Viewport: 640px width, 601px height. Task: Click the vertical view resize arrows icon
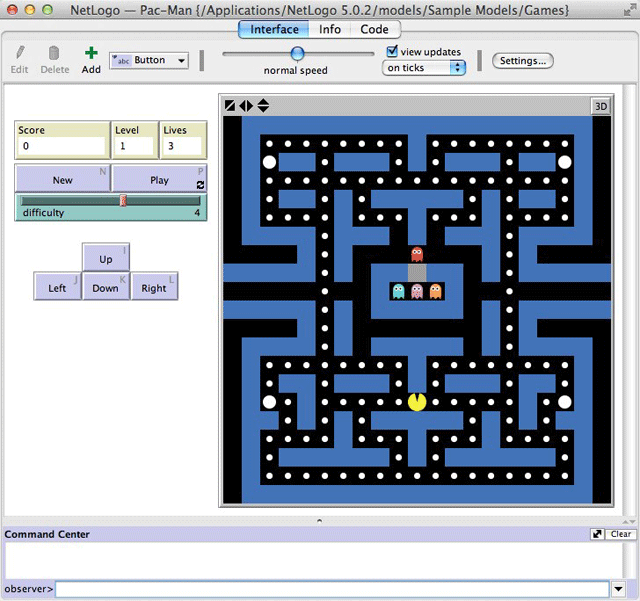(x=263, y=106)
